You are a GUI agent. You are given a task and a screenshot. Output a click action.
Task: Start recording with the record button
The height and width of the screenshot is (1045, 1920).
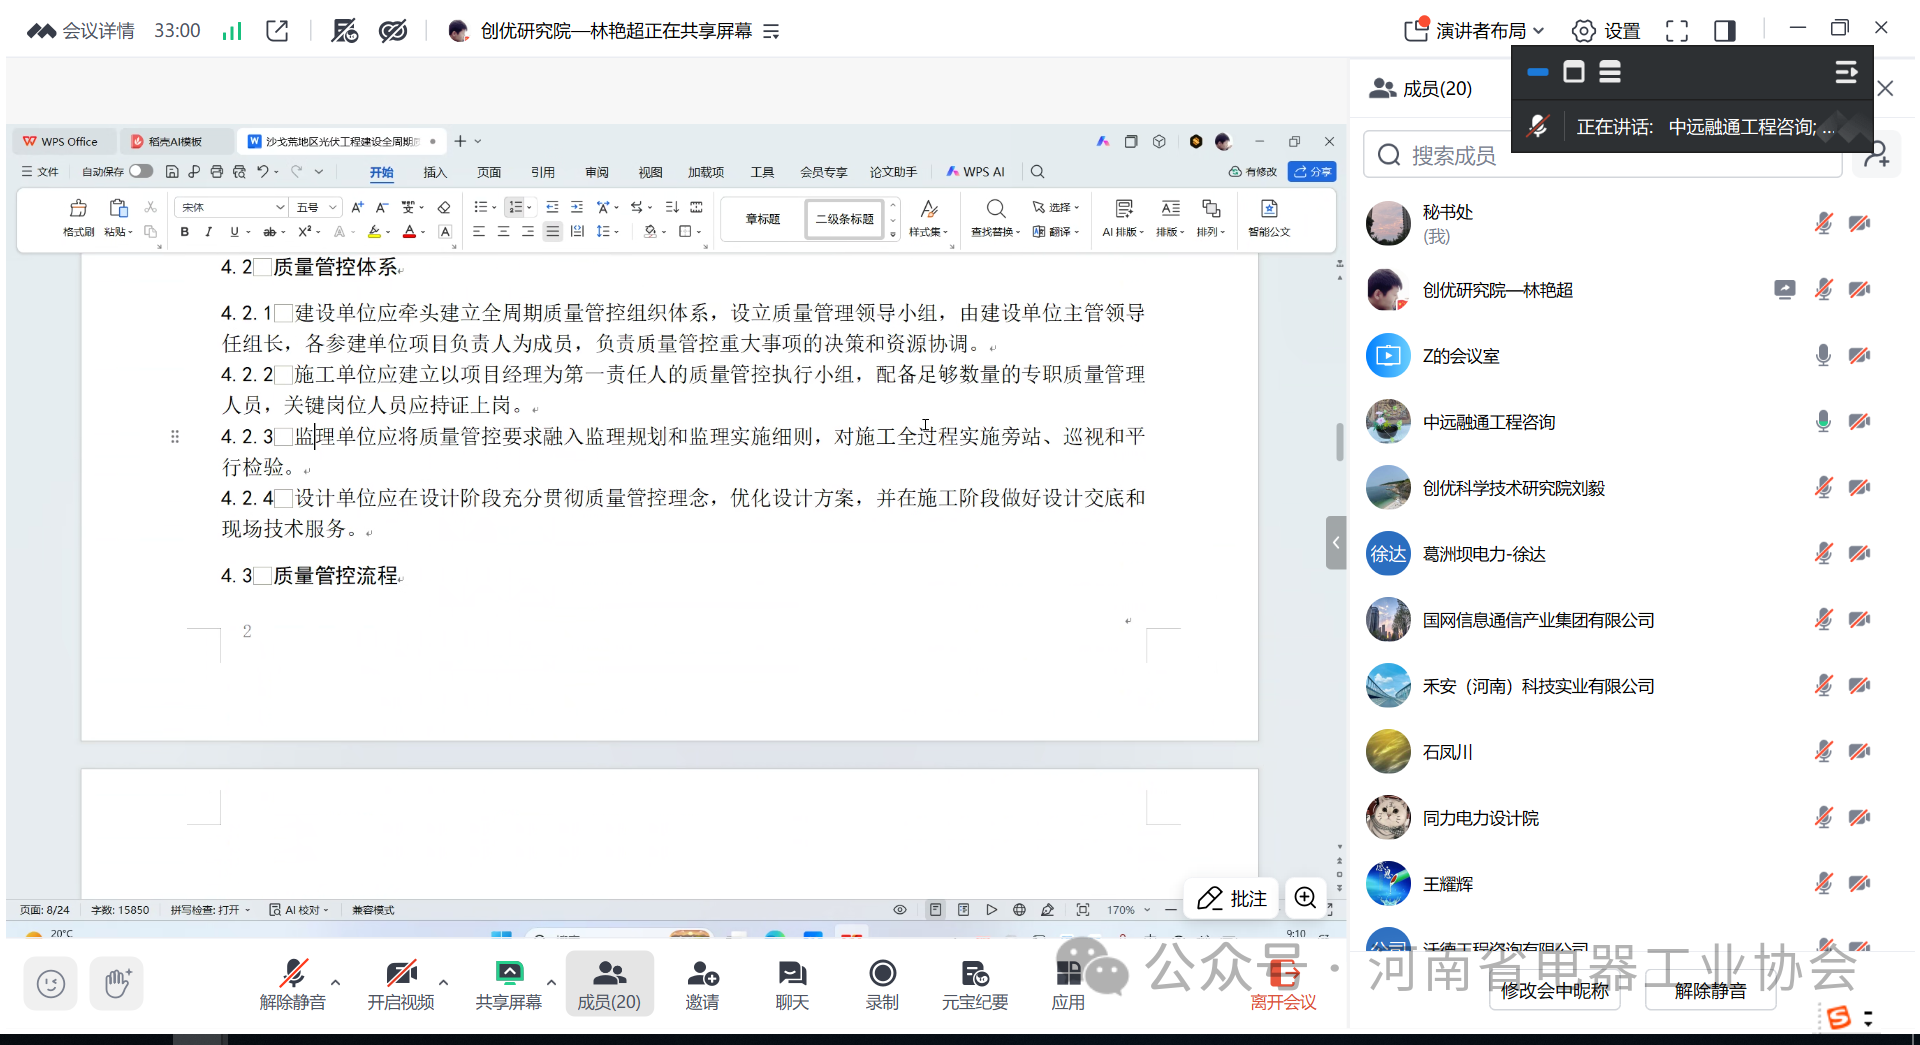tap(882, 984)
